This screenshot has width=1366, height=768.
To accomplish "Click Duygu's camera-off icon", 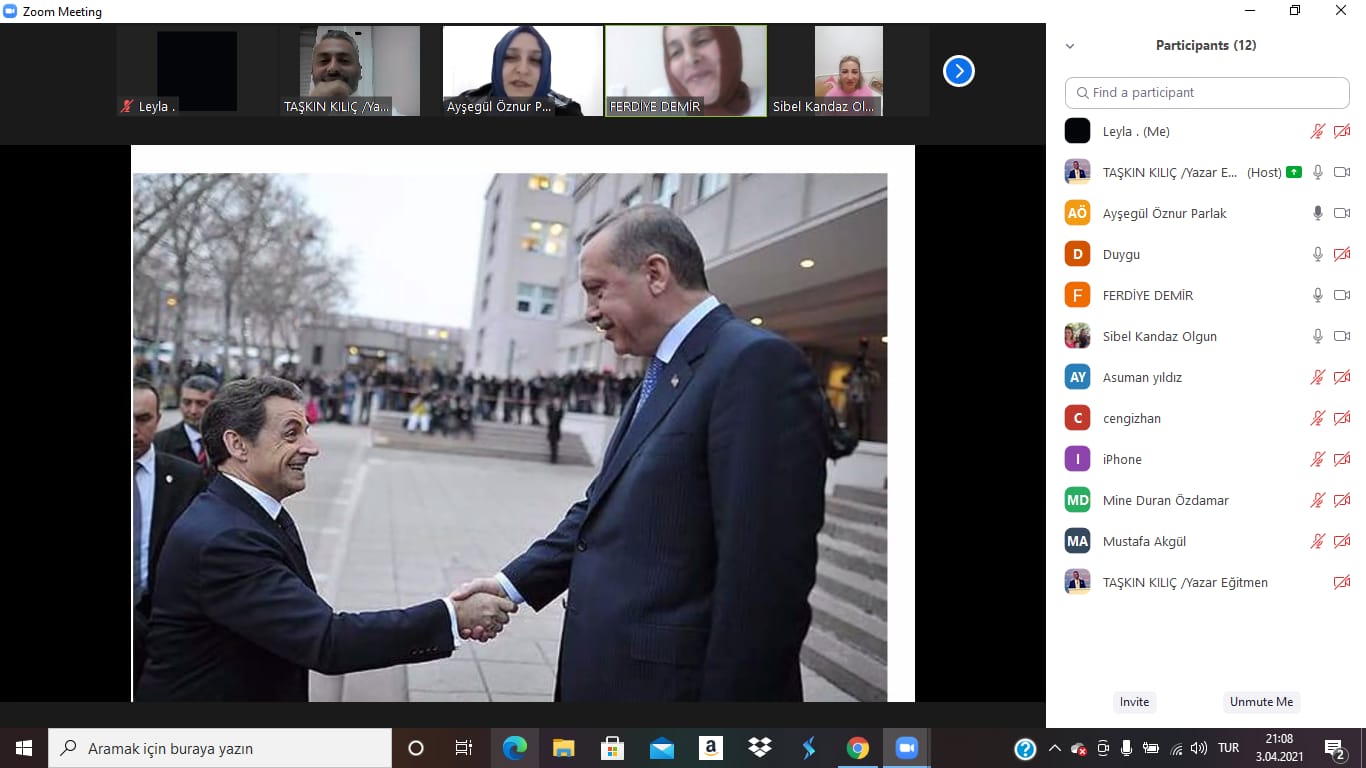I will click(x=1342, y=254).
